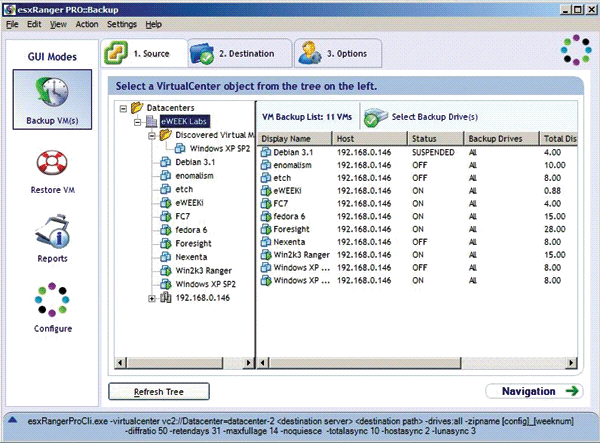This screenshot has width=600, height=443.
Task: Open the Help menu
Action: pyautogui.click(x=153, y=24)
